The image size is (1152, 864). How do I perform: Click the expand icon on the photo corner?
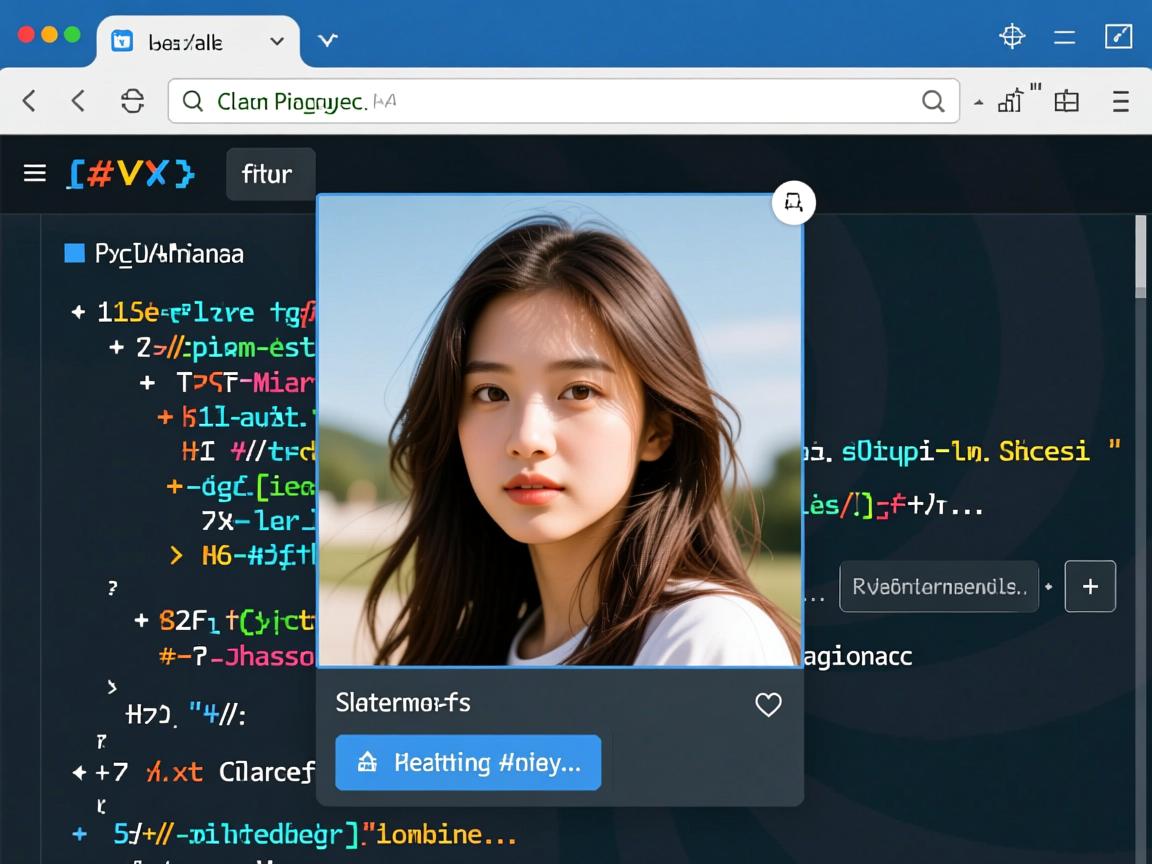794,203
